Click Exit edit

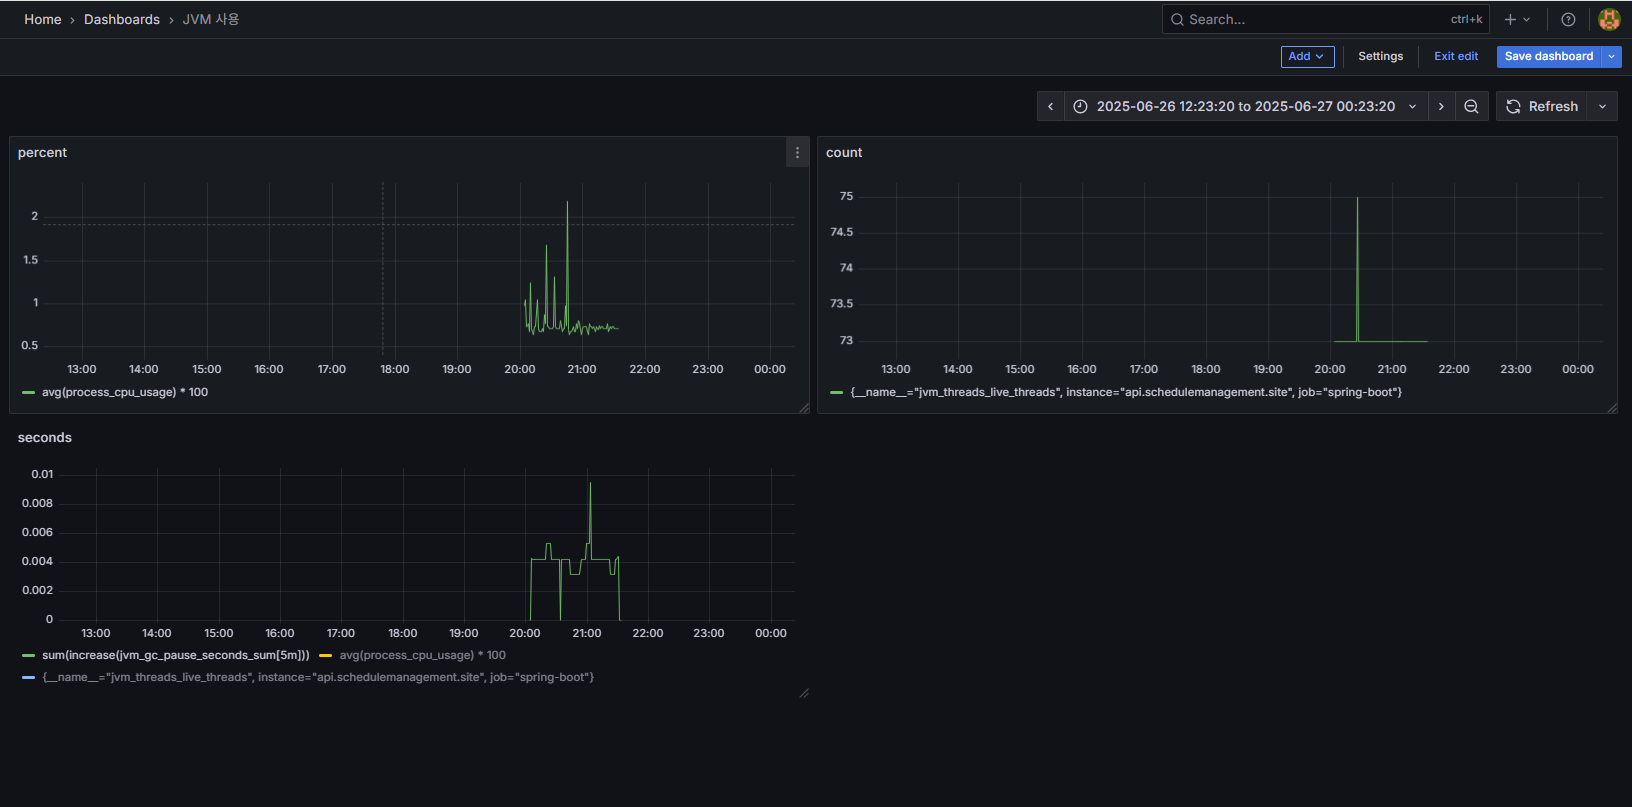coord(1455,56)
